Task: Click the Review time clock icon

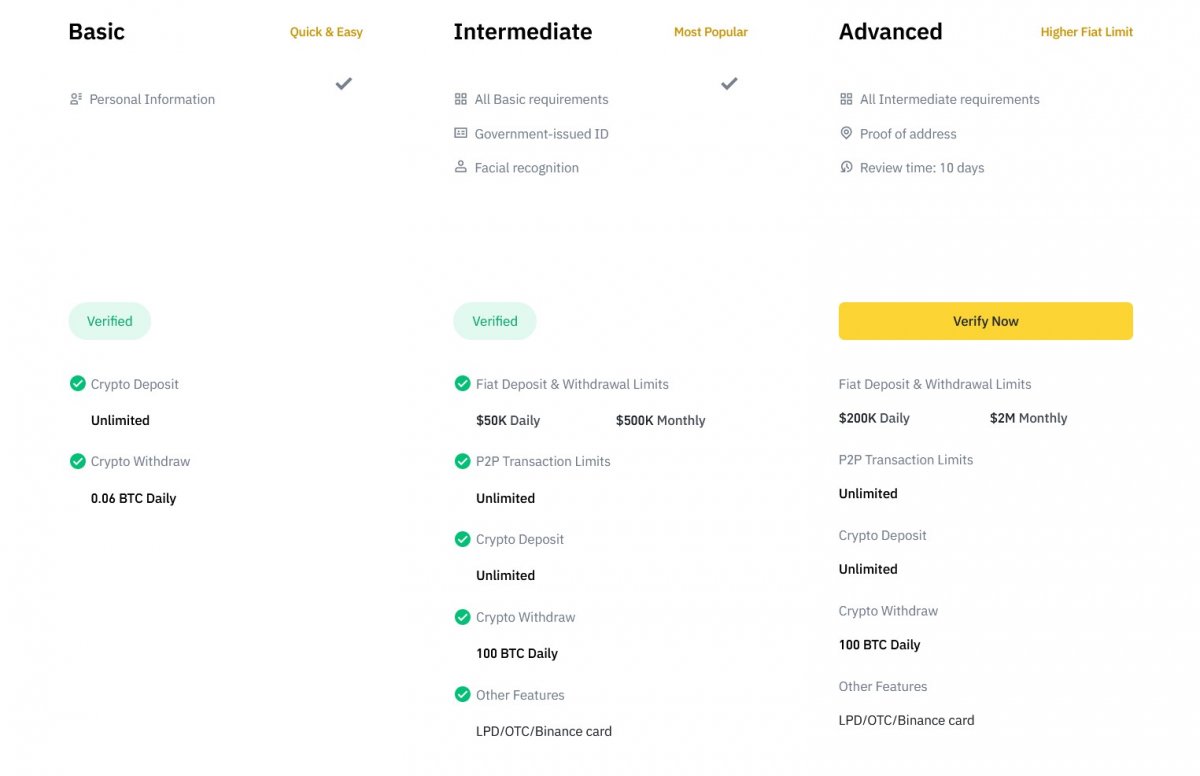Action: click(846, 167)
